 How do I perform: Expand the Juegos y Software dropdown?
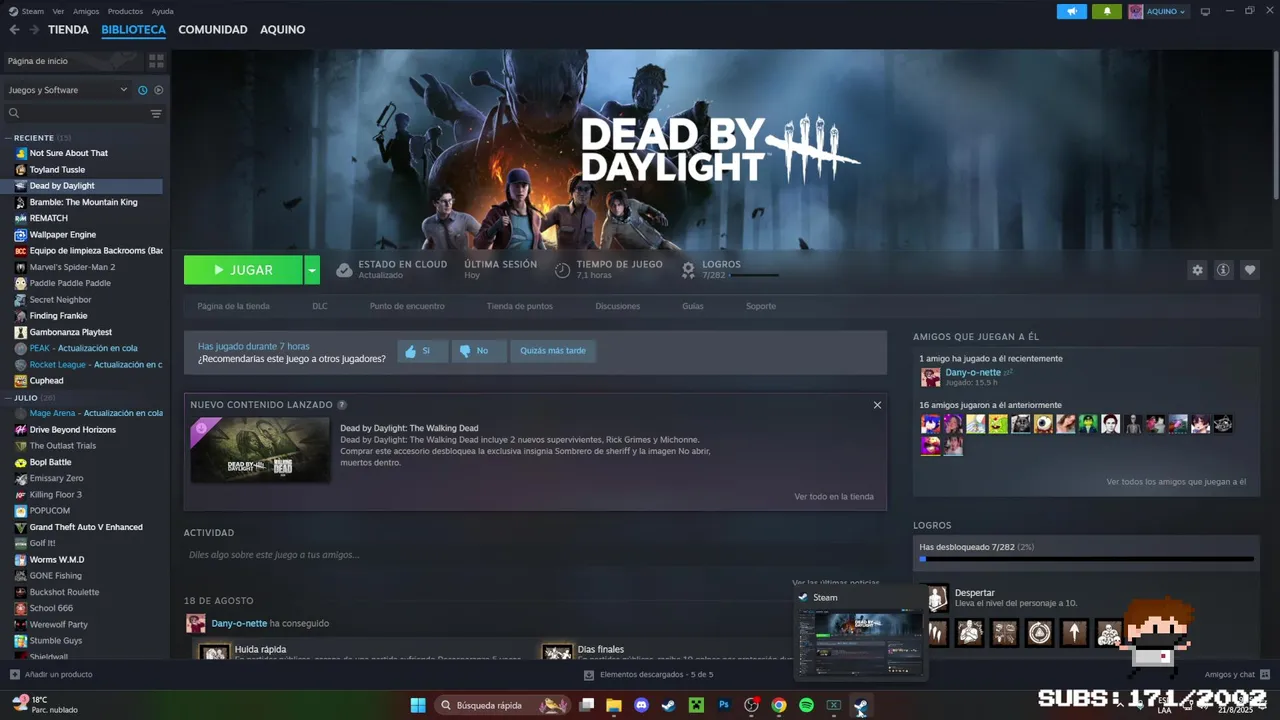(68, 90)
